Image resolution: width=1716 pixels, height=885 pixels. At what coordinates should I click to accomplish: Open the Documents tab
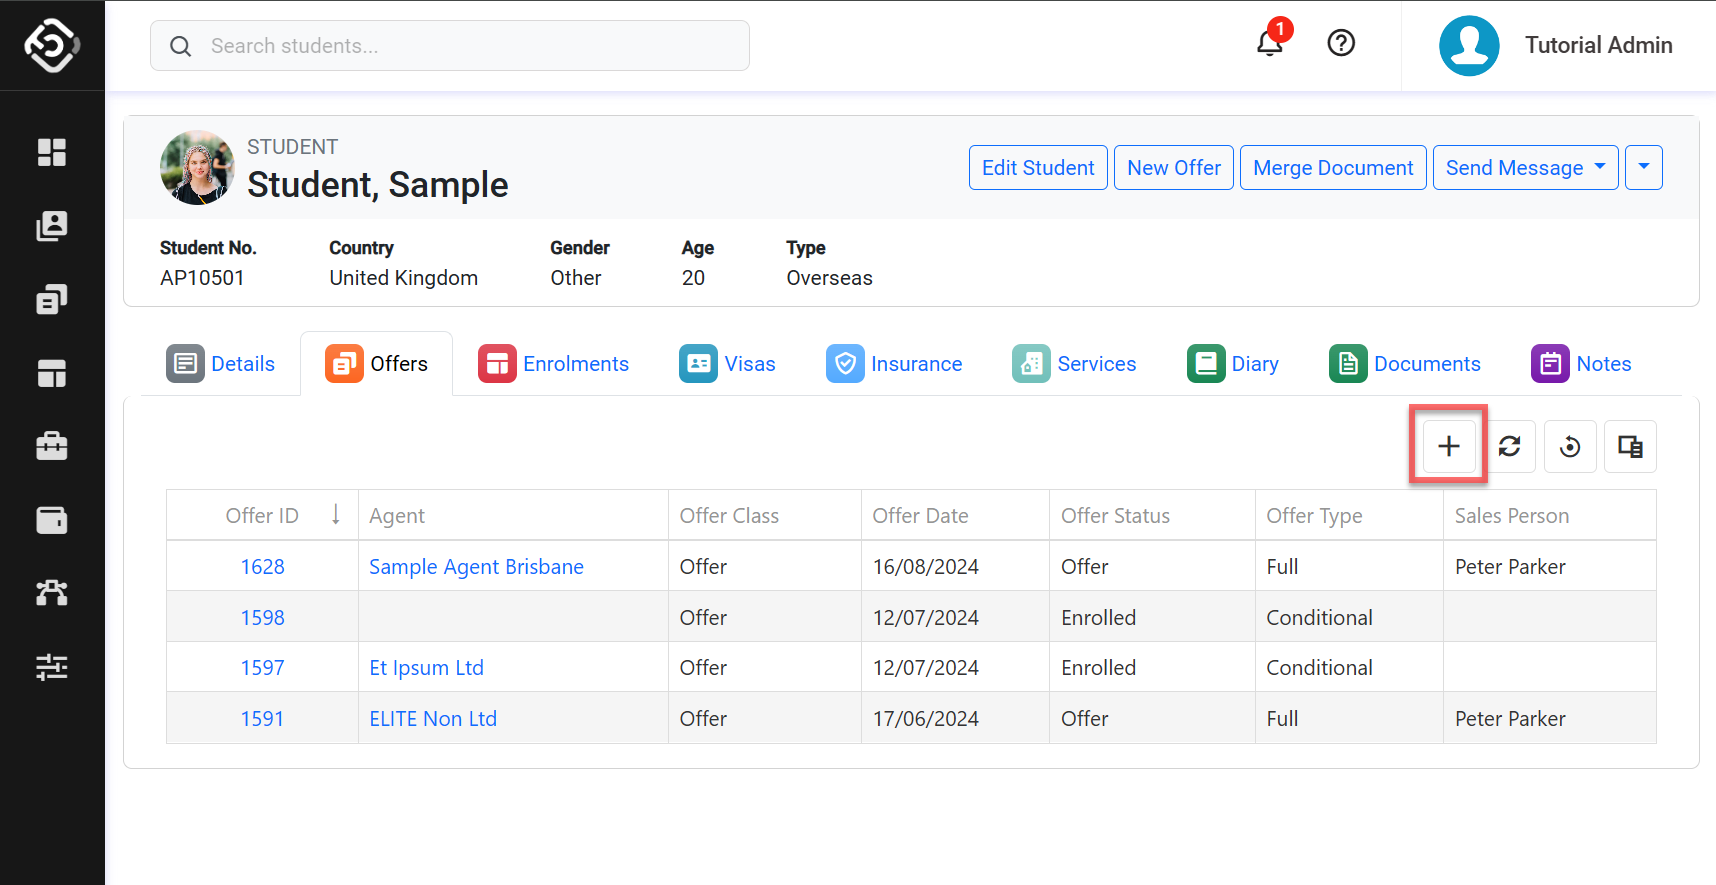[1405, 364]
